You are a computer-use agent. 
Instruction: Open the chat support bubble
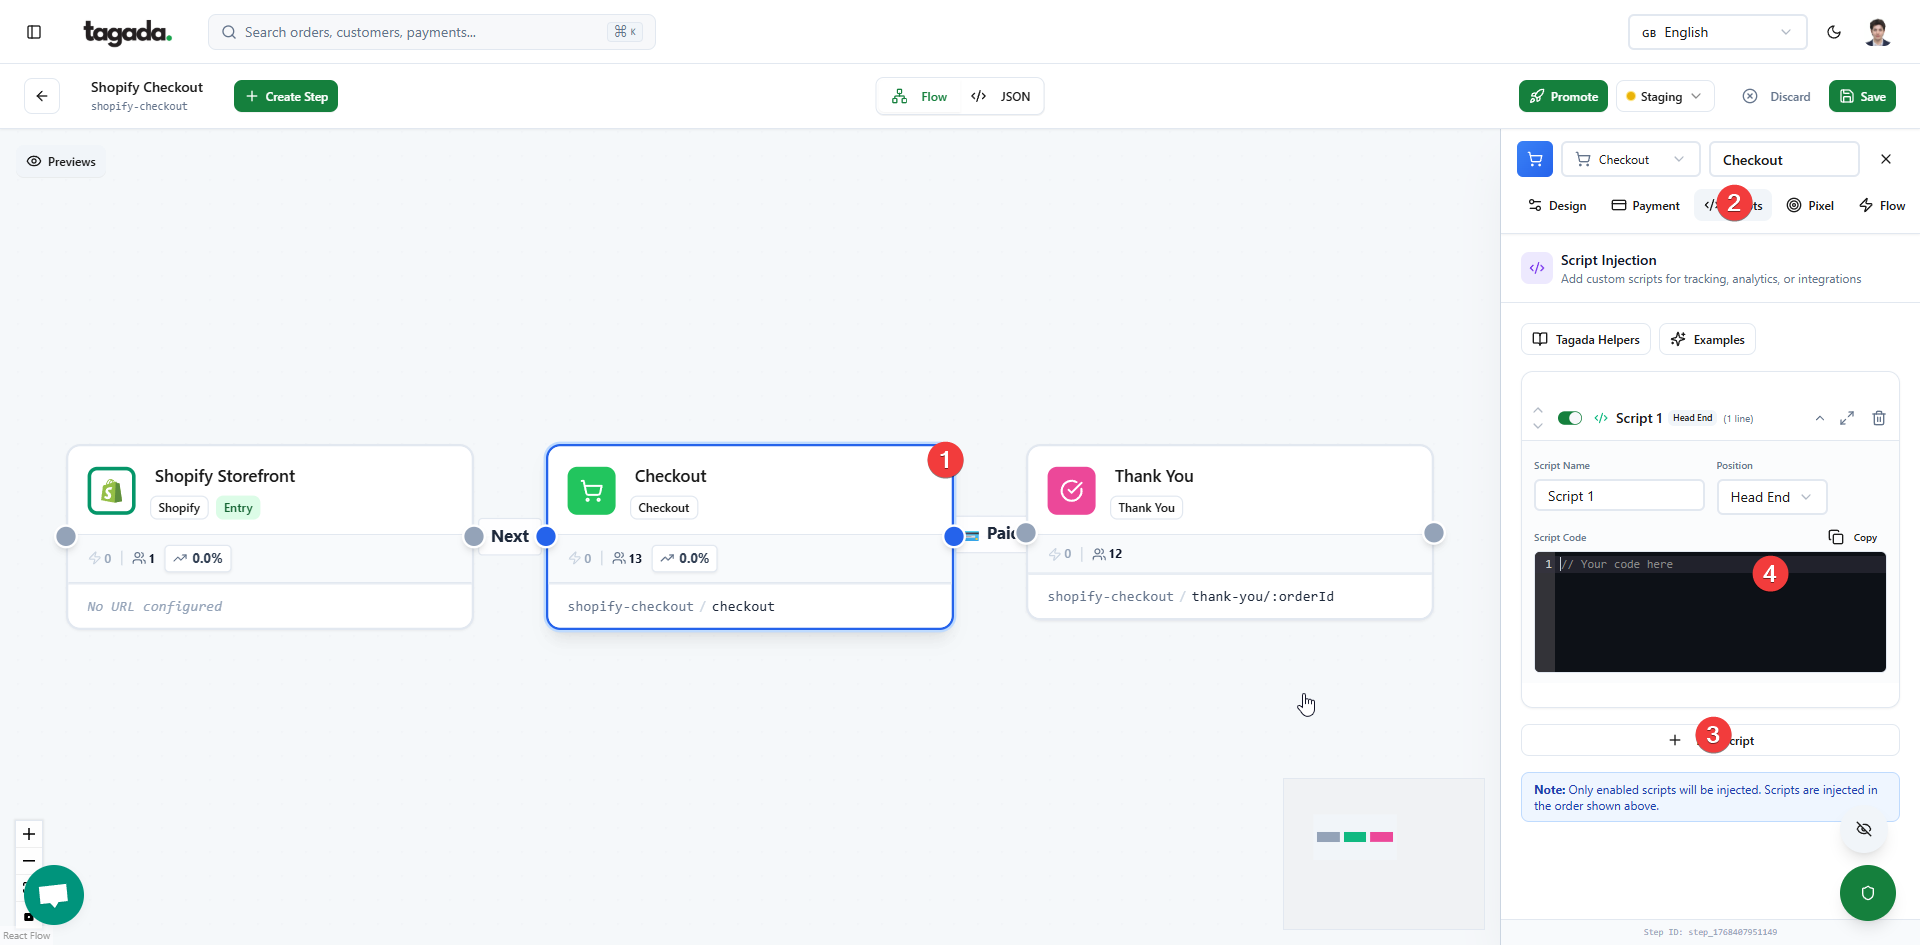tap(54, 894)
